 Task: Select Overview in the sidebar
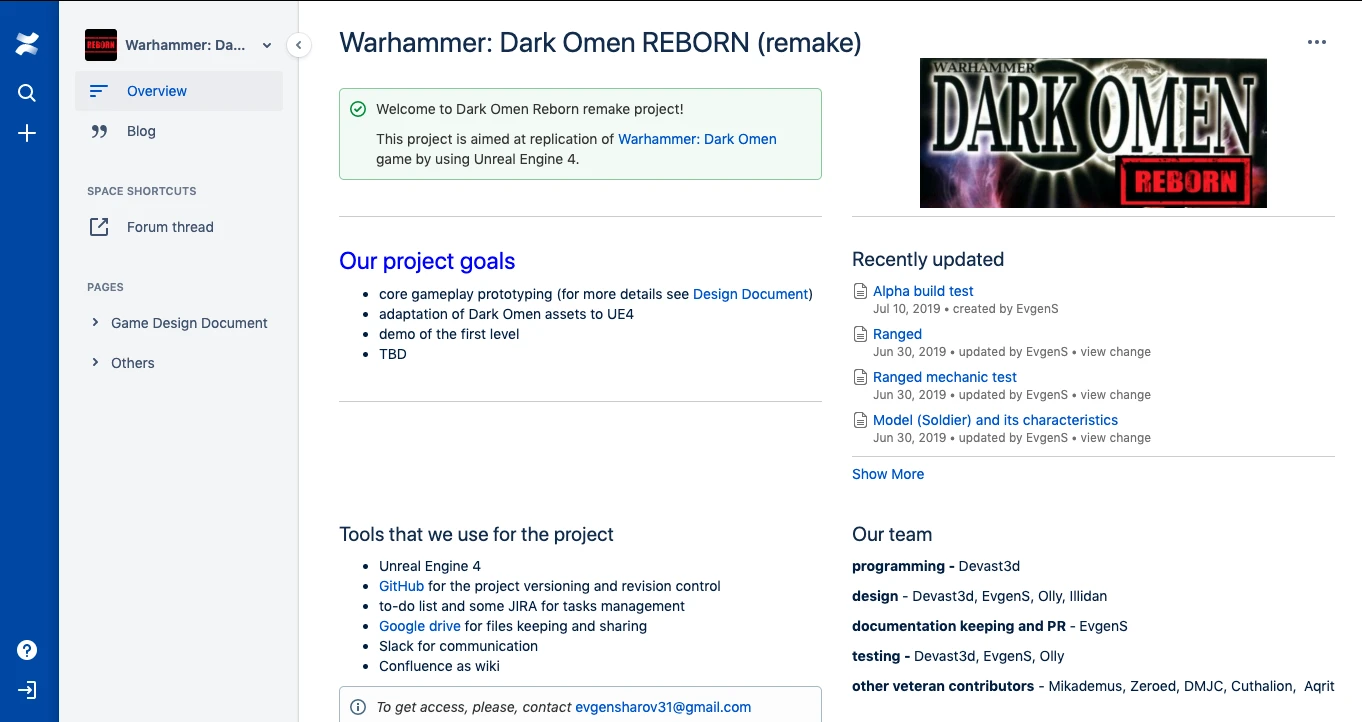tap(179, 91)
